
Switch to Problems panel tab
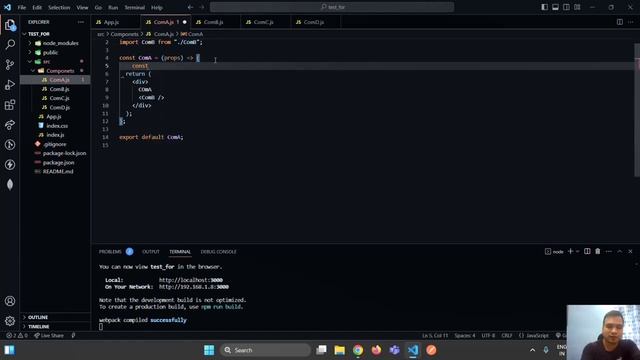click(110, 252)
